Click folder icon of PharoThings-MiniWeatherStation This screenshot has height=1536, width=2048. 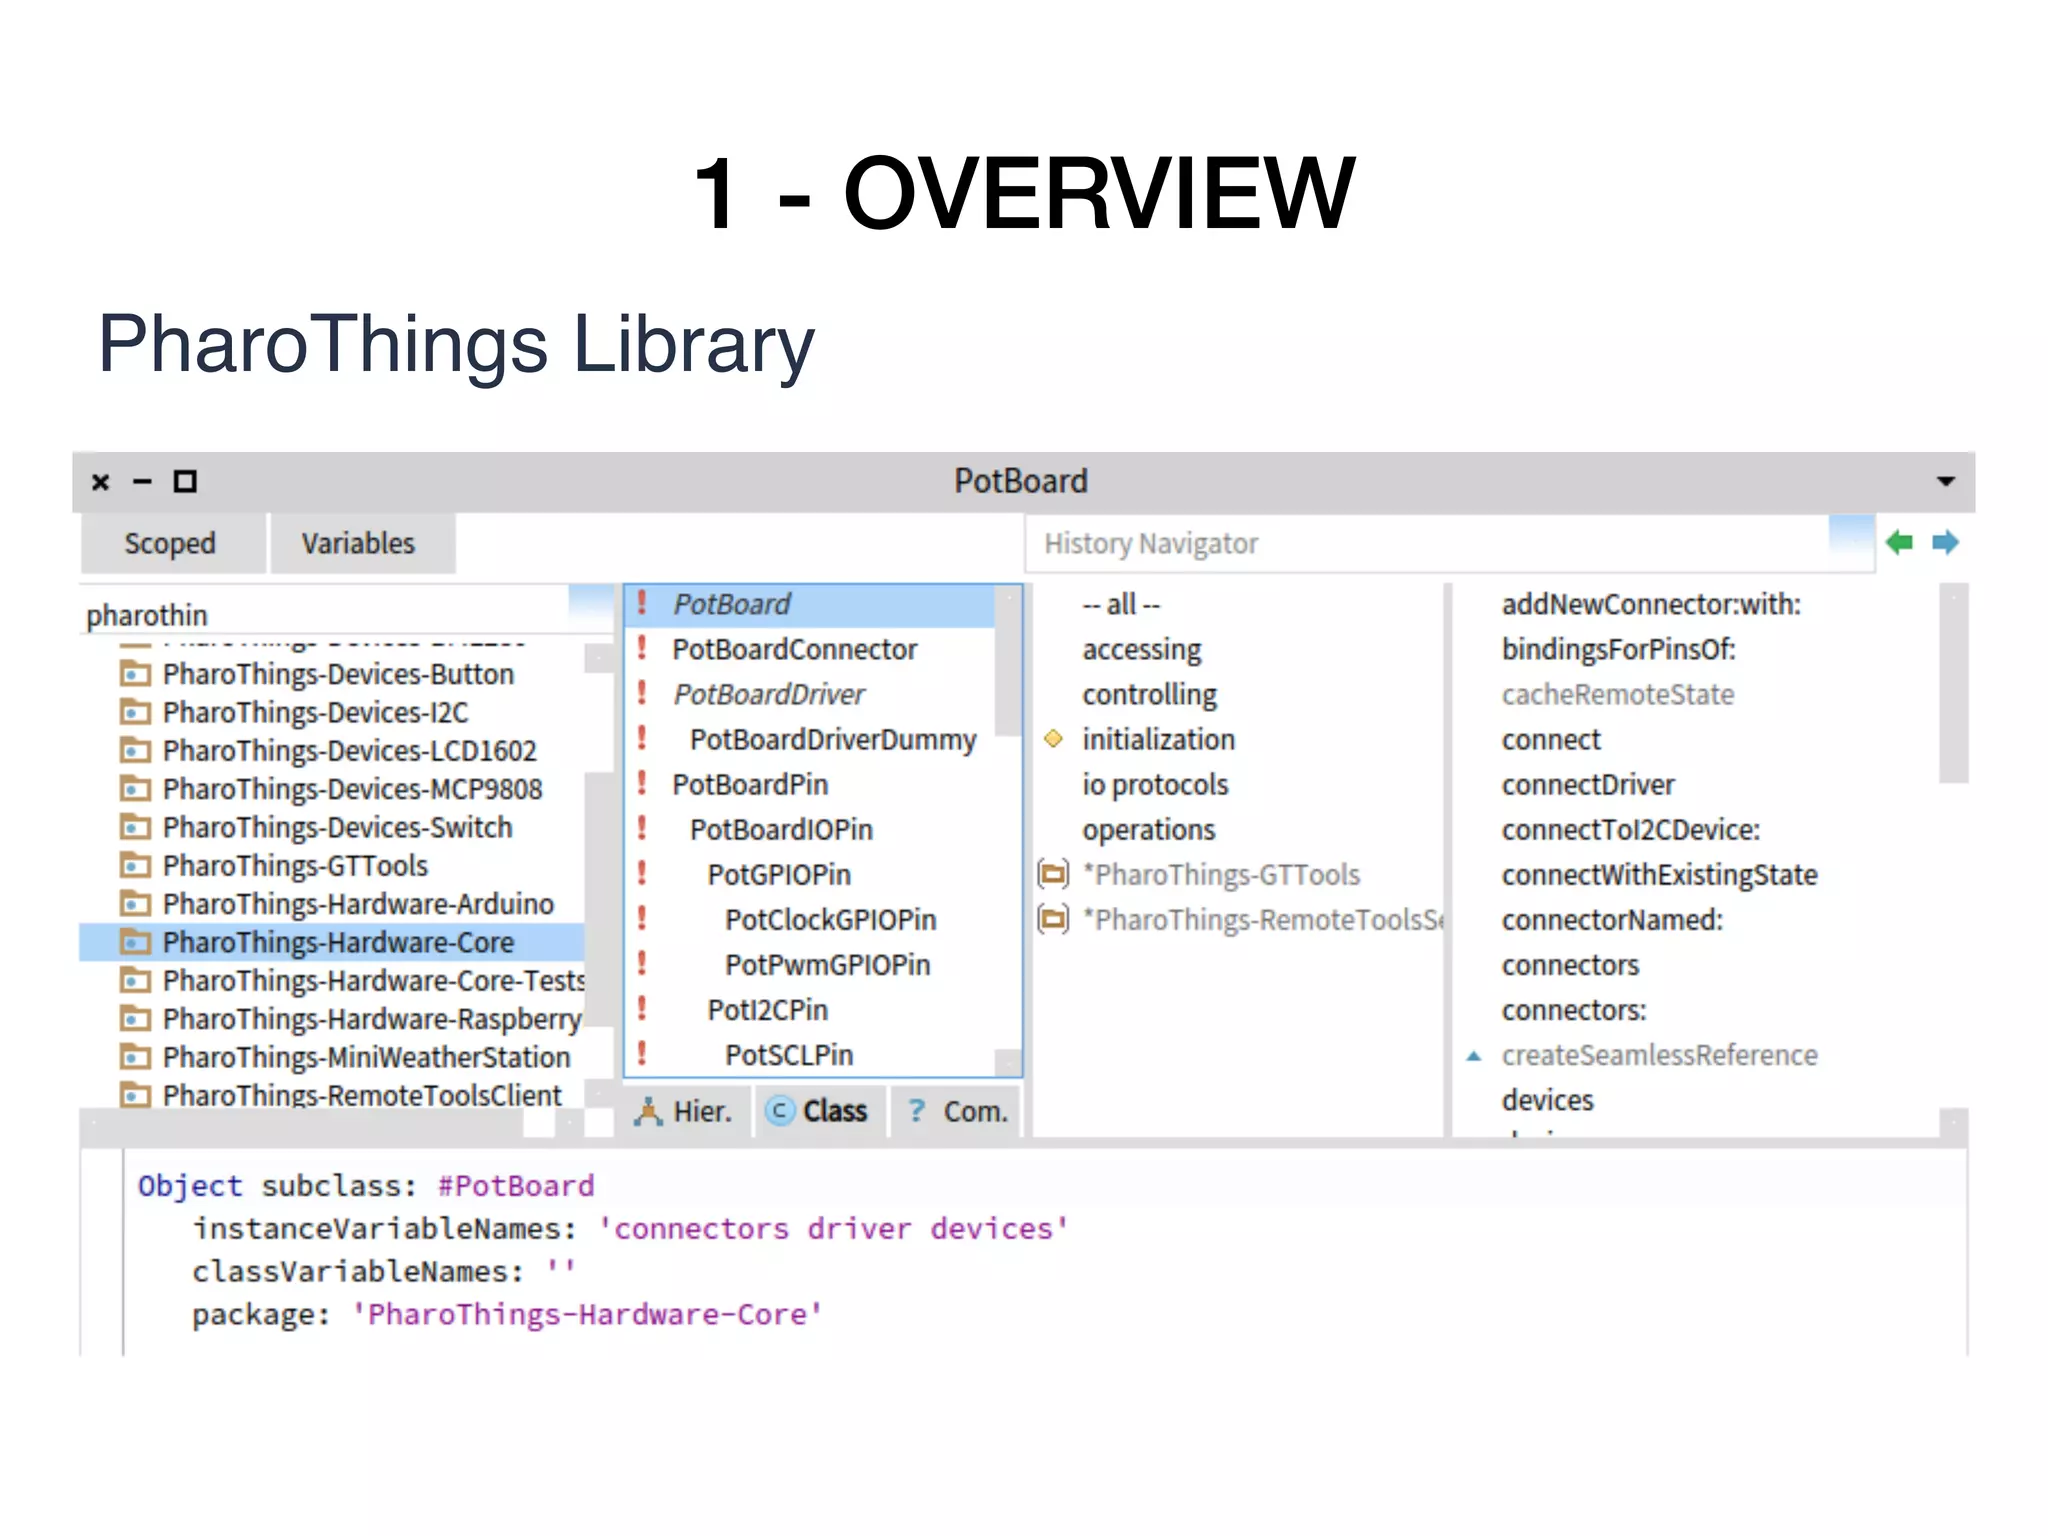point(135,1057)
